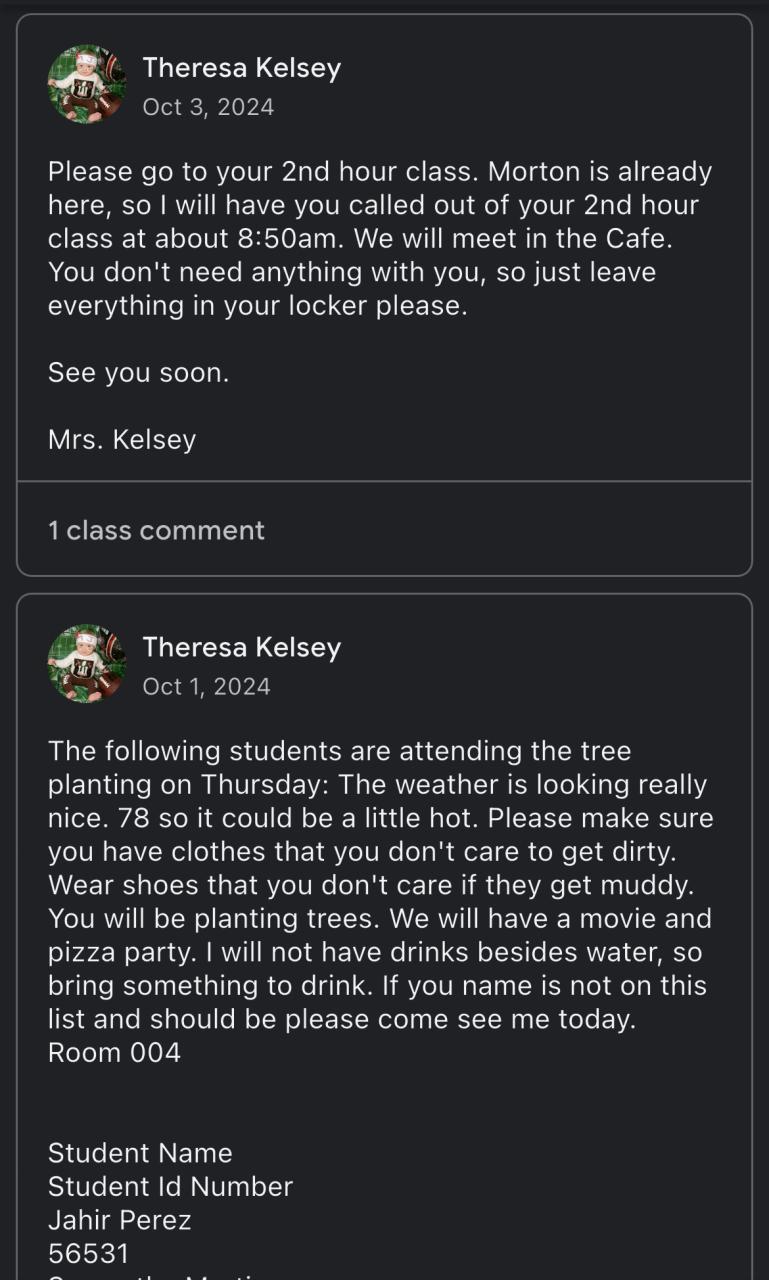The width and height of the screenshot is (769, 1280).
Task: Tap Theresa Kelsey's avatar on Oct 3 post
Action: (x=87, y=84)
